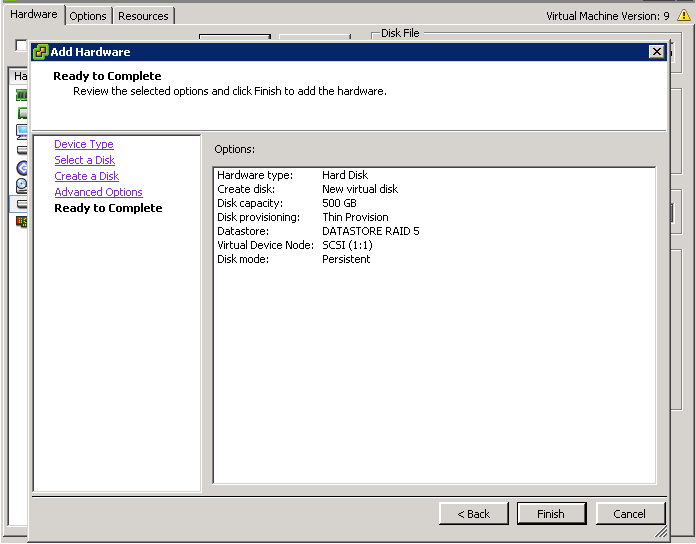696x544 pixels.
Task: Click the Finish button
Action: pos(552,514)
